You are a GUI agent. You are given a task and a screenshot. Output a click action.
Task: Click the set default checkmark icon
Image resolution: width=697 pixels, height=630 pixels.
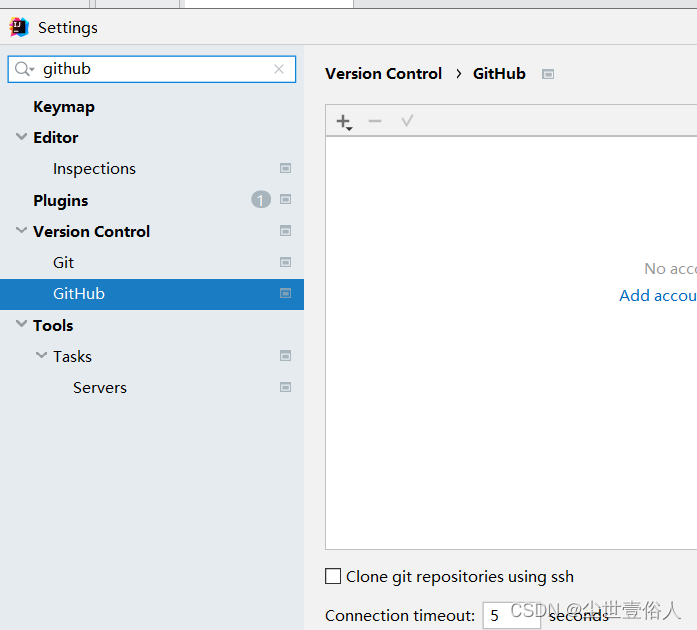407,120
